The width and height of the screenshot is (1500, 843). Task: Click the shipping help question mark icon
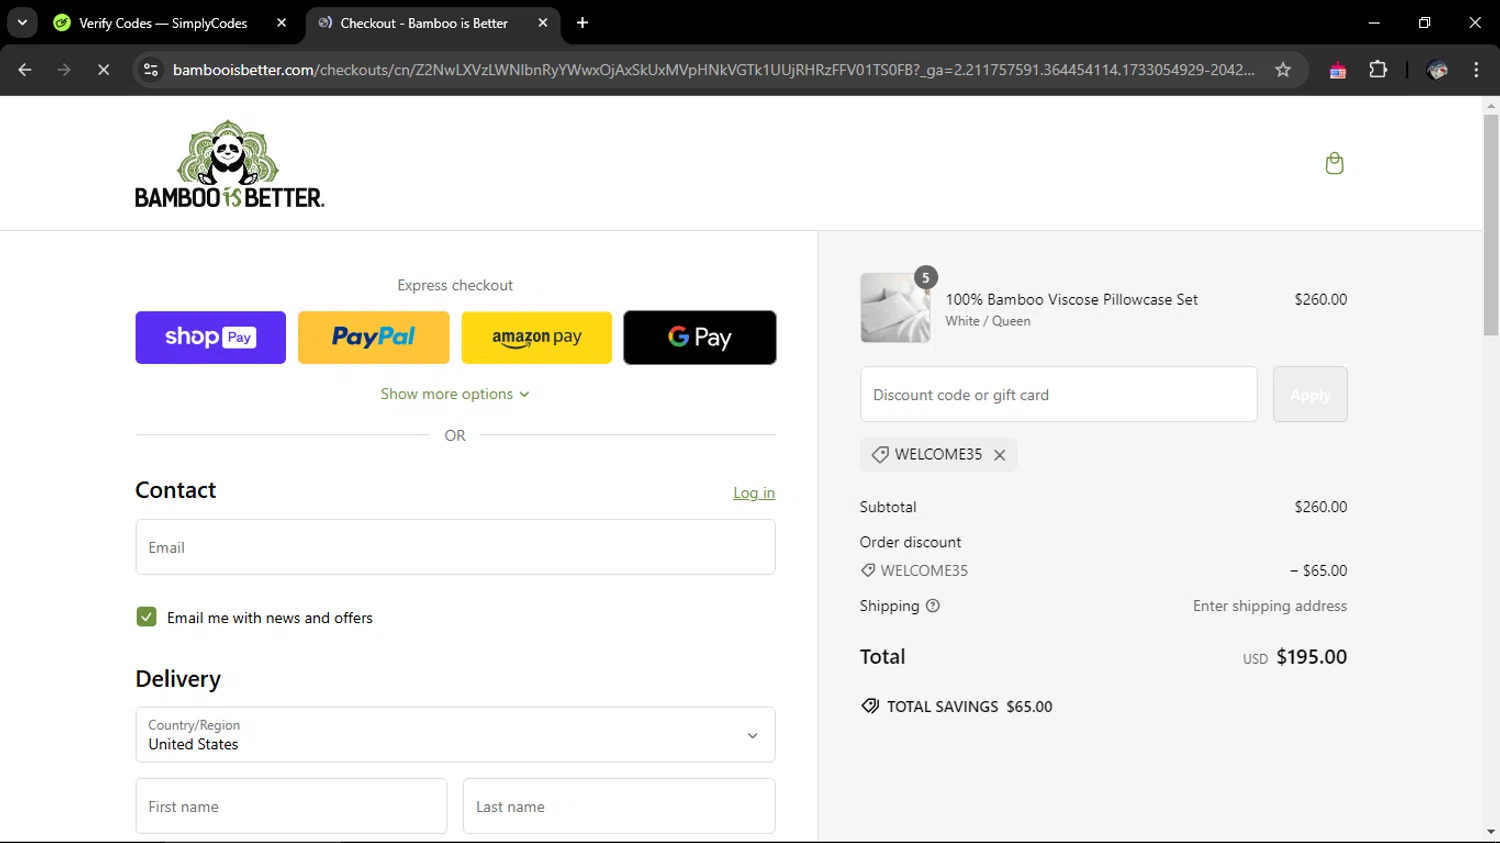[x=932, y=606]
